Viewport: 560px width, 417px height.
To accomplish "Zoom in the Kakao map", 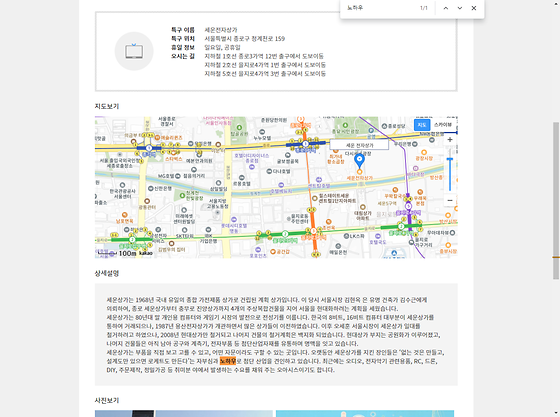I will (450, 140).
